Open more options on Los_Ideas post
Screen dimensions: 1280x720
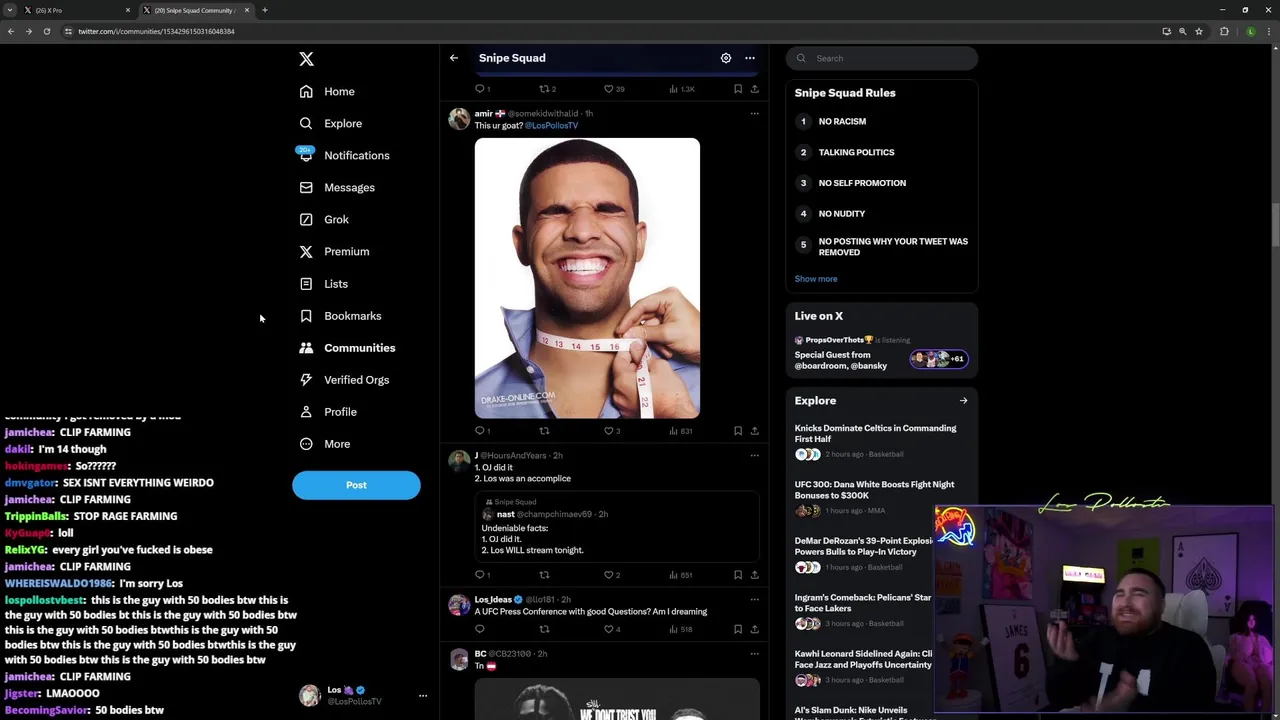click(x=754, y=599)
